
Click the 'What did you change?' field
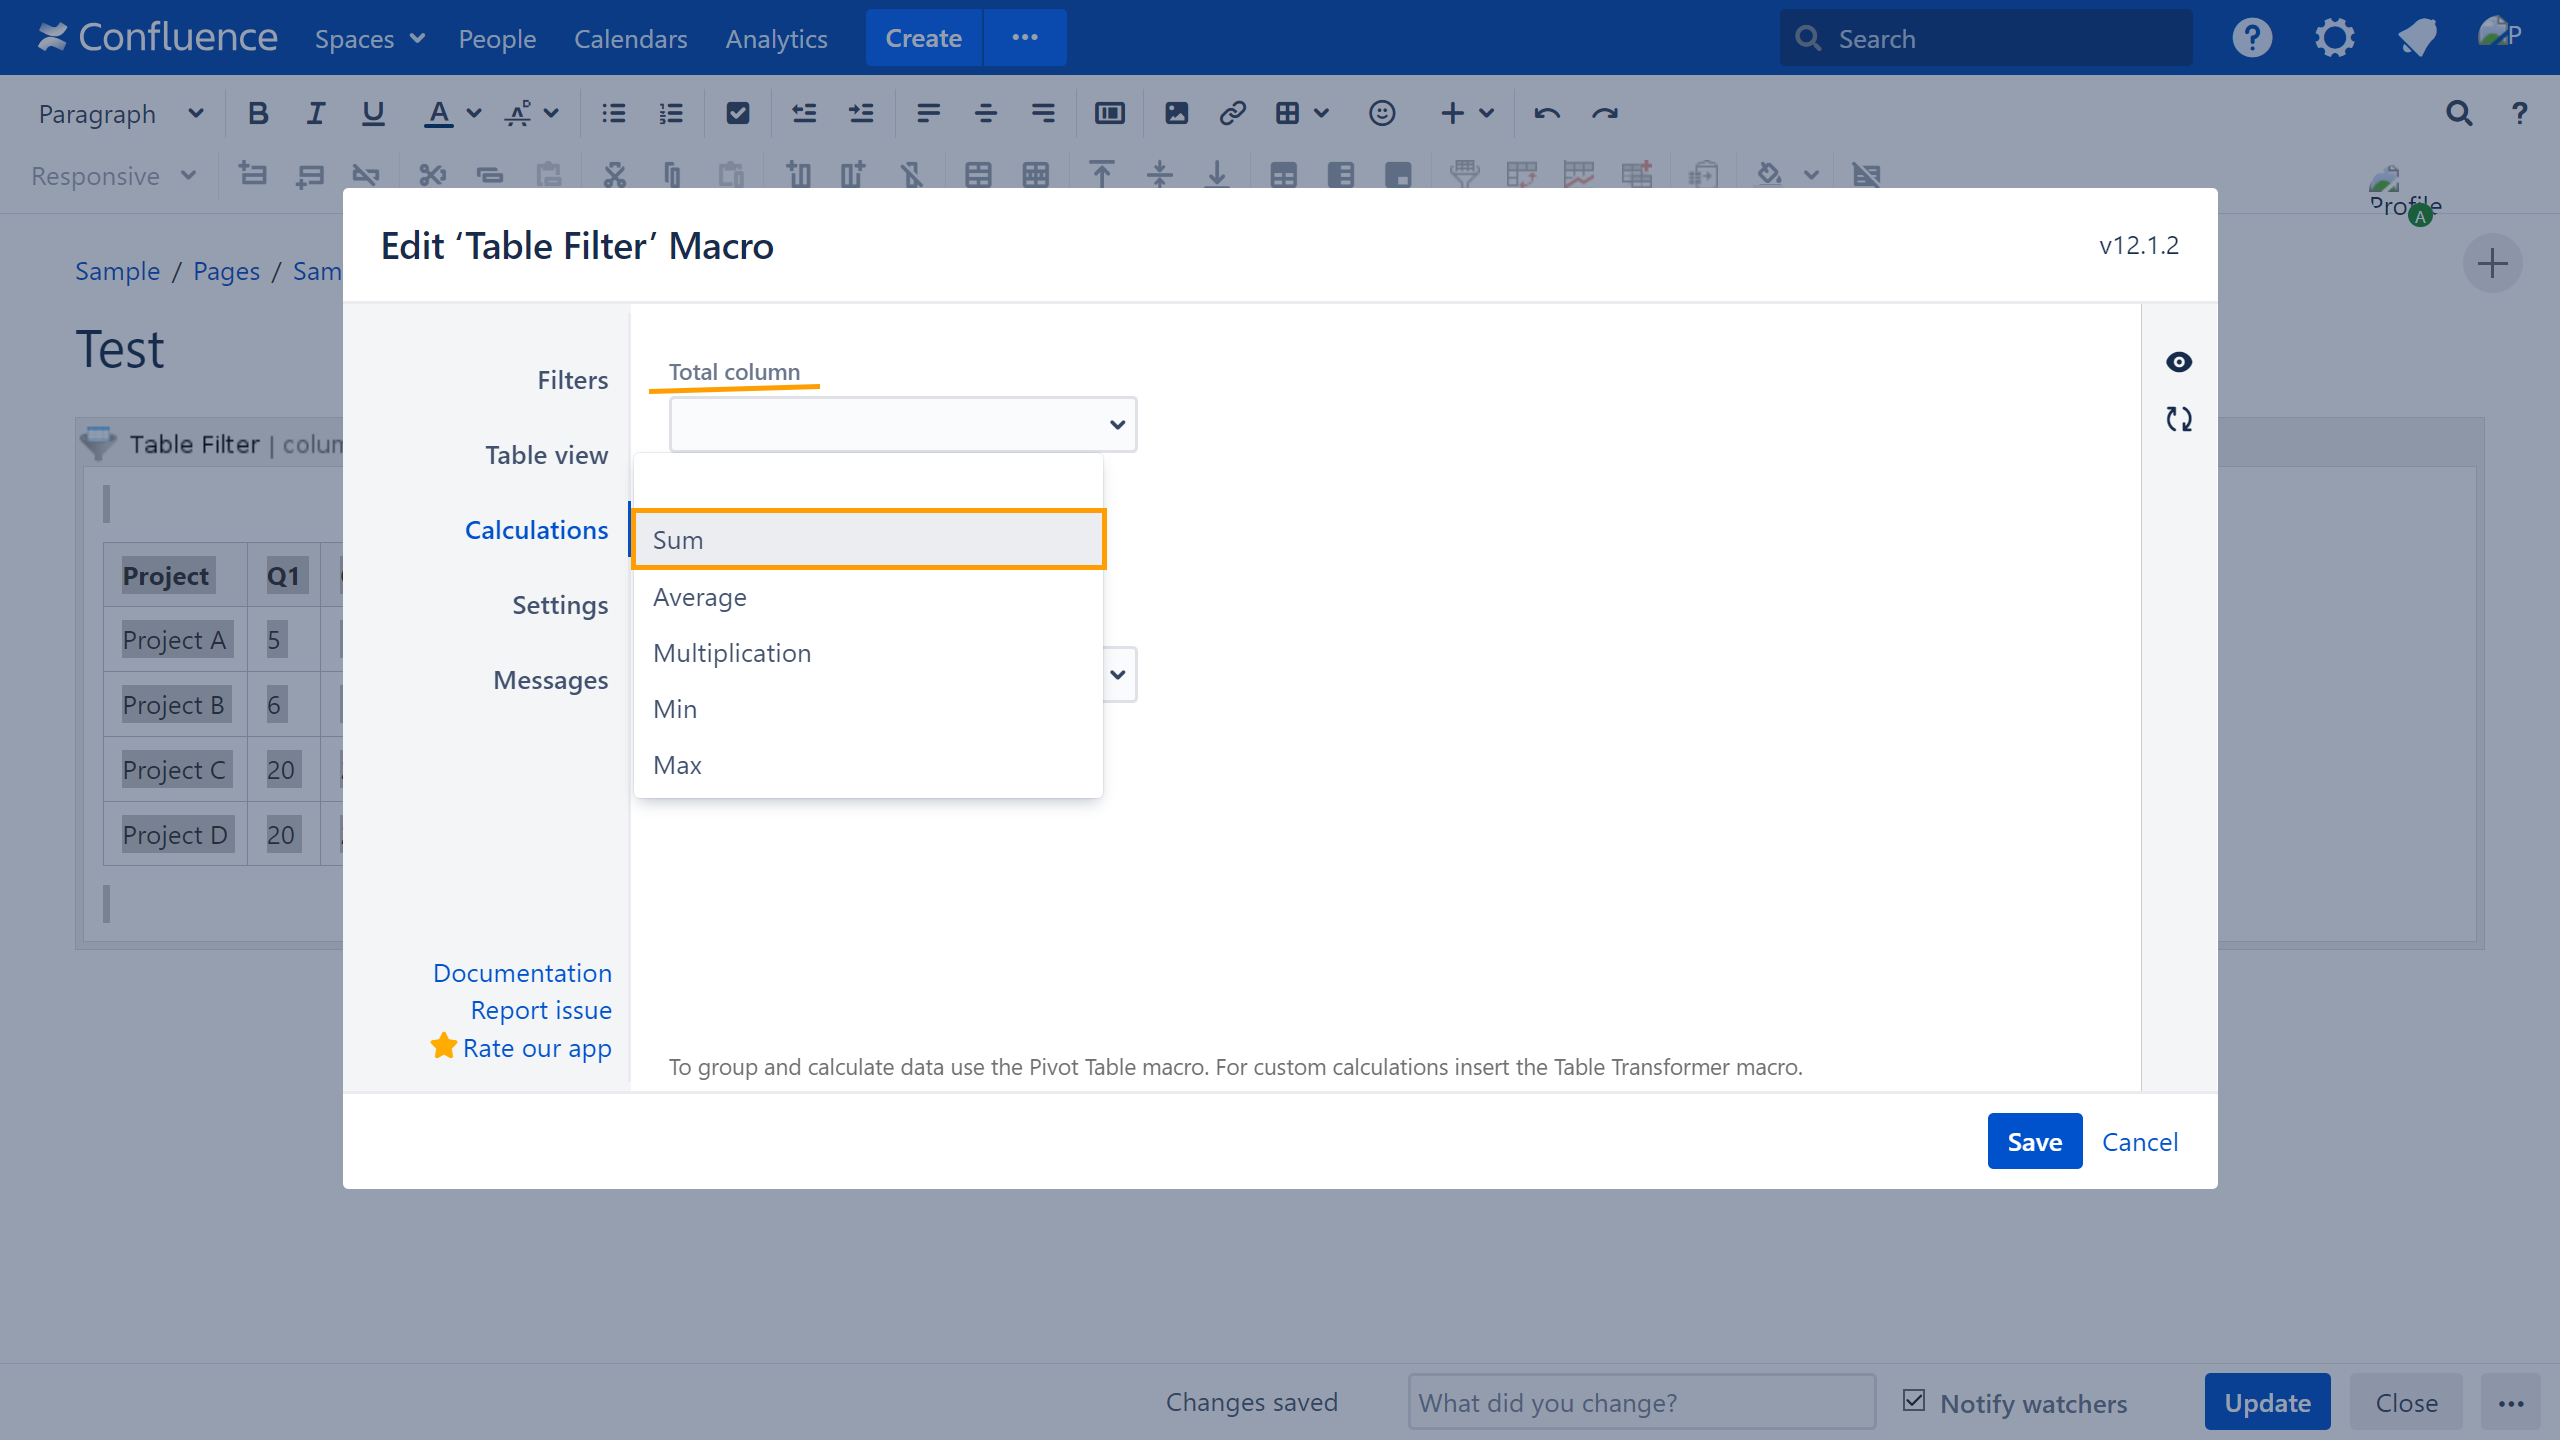tap(1641, 1402)
